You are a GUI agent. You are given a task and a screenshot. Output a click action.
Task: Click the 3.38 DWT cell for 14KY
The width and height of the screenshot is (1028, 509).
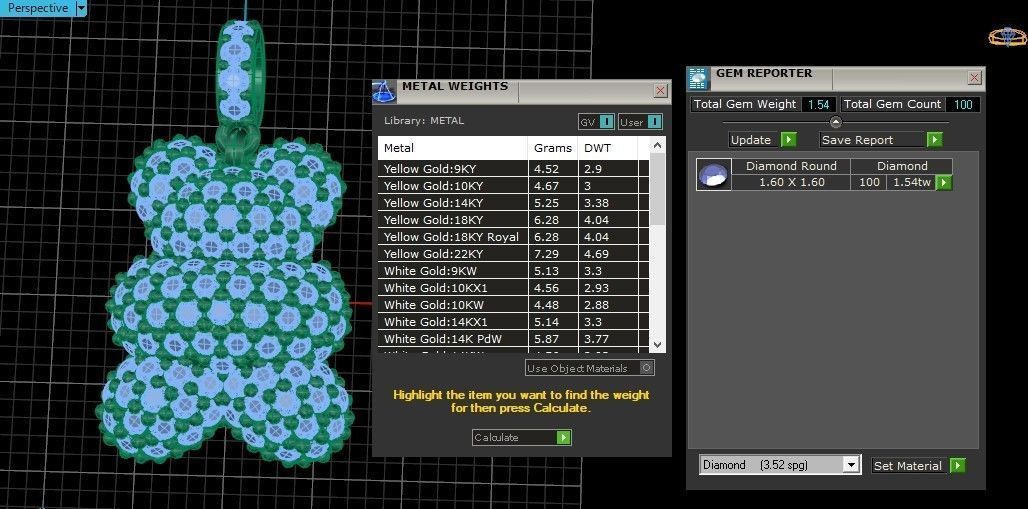[x=607, y=203]
